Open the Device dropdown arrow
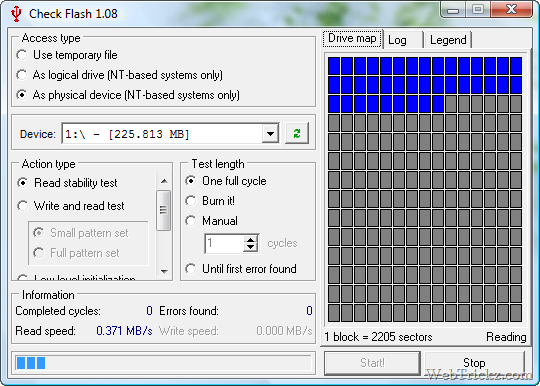 (x=270, y=134)
